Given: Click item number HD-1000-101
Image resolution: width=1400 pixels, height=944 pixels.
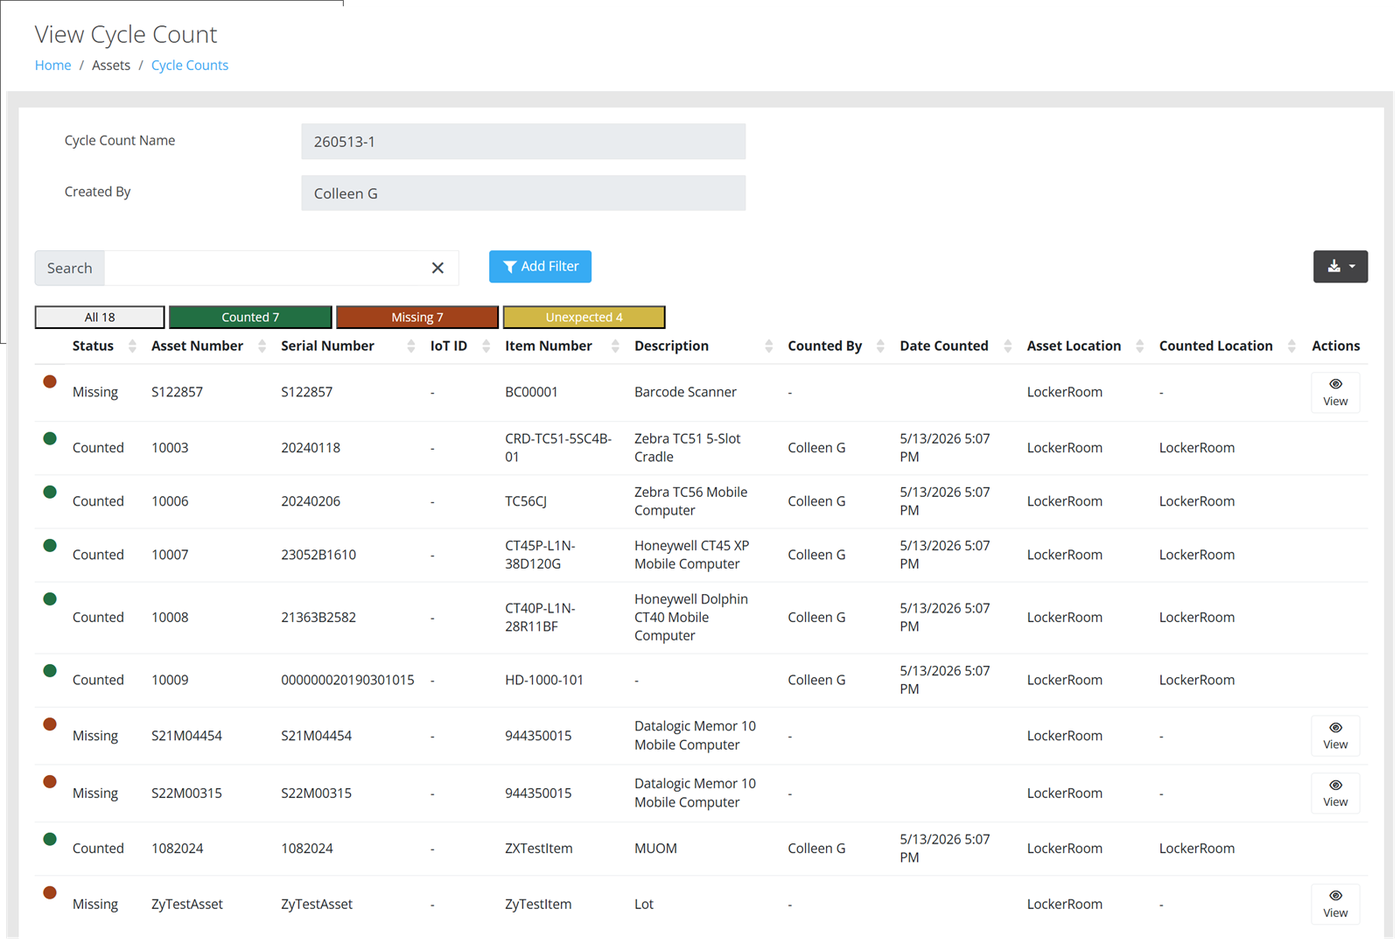Looking at the screenshot, I should (x=544, y=680).
